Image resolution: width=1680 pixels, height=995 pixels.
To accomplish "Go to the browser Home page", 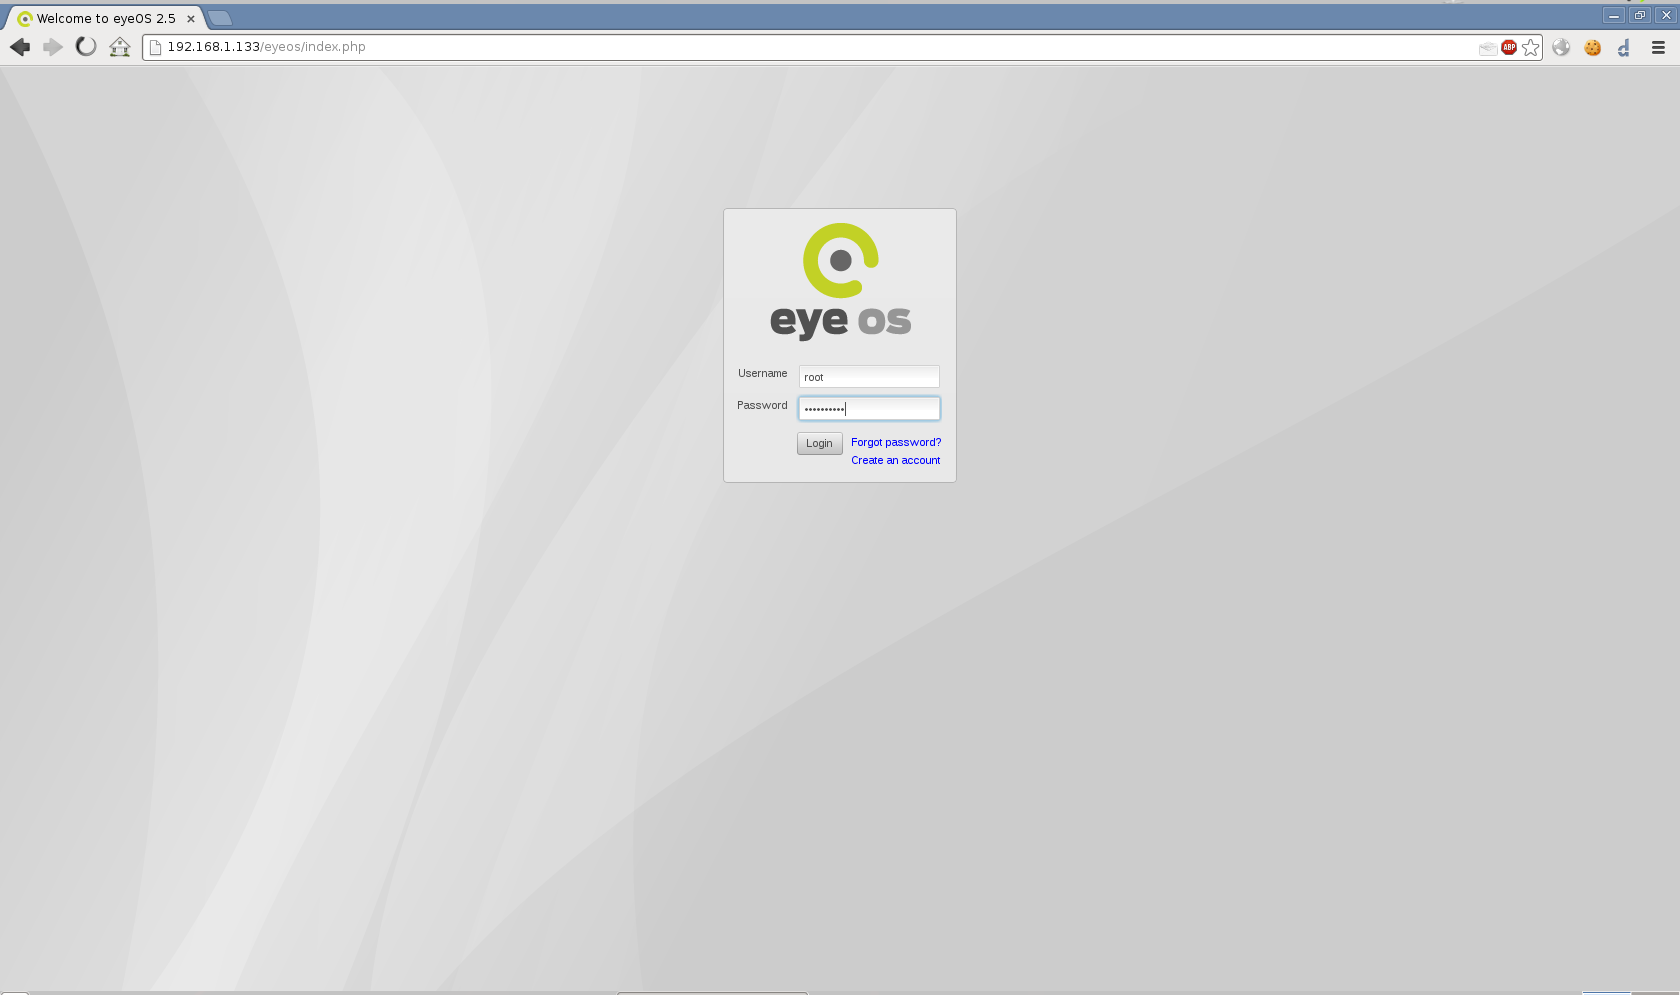I will (x=120, y=47).
